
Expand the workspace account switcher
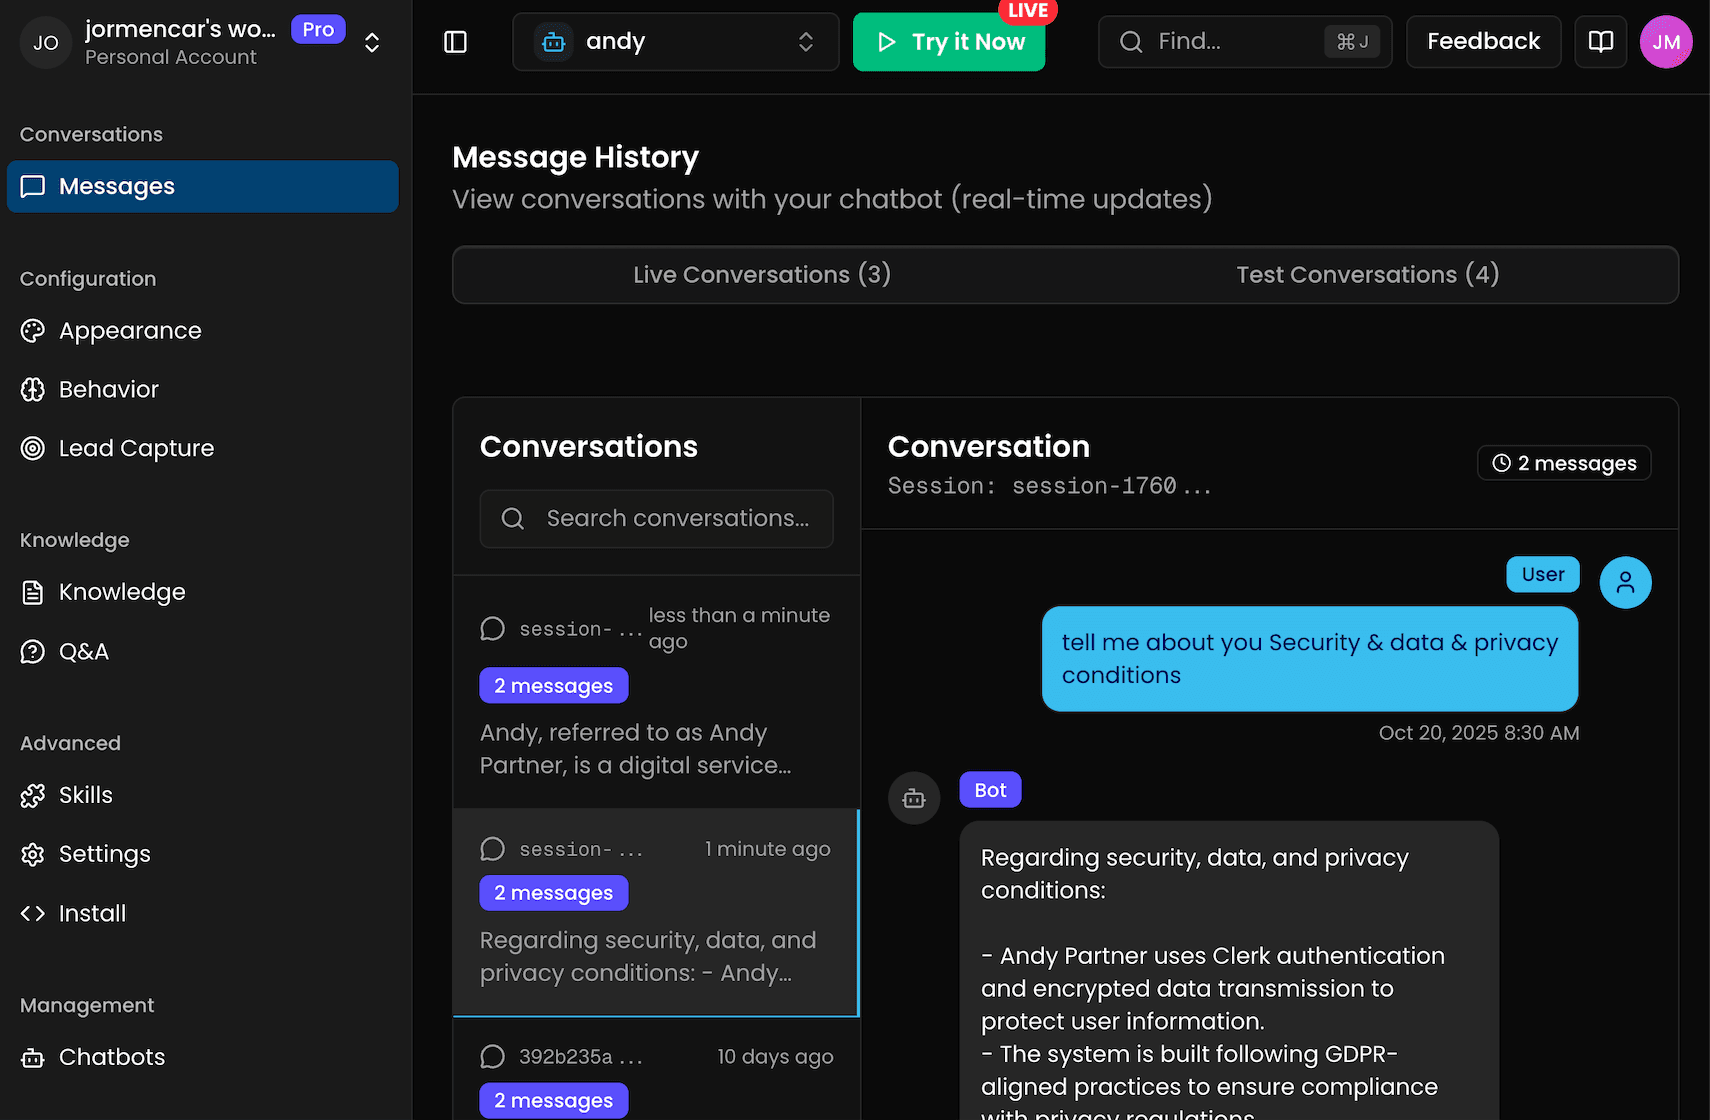pos(371,43)
